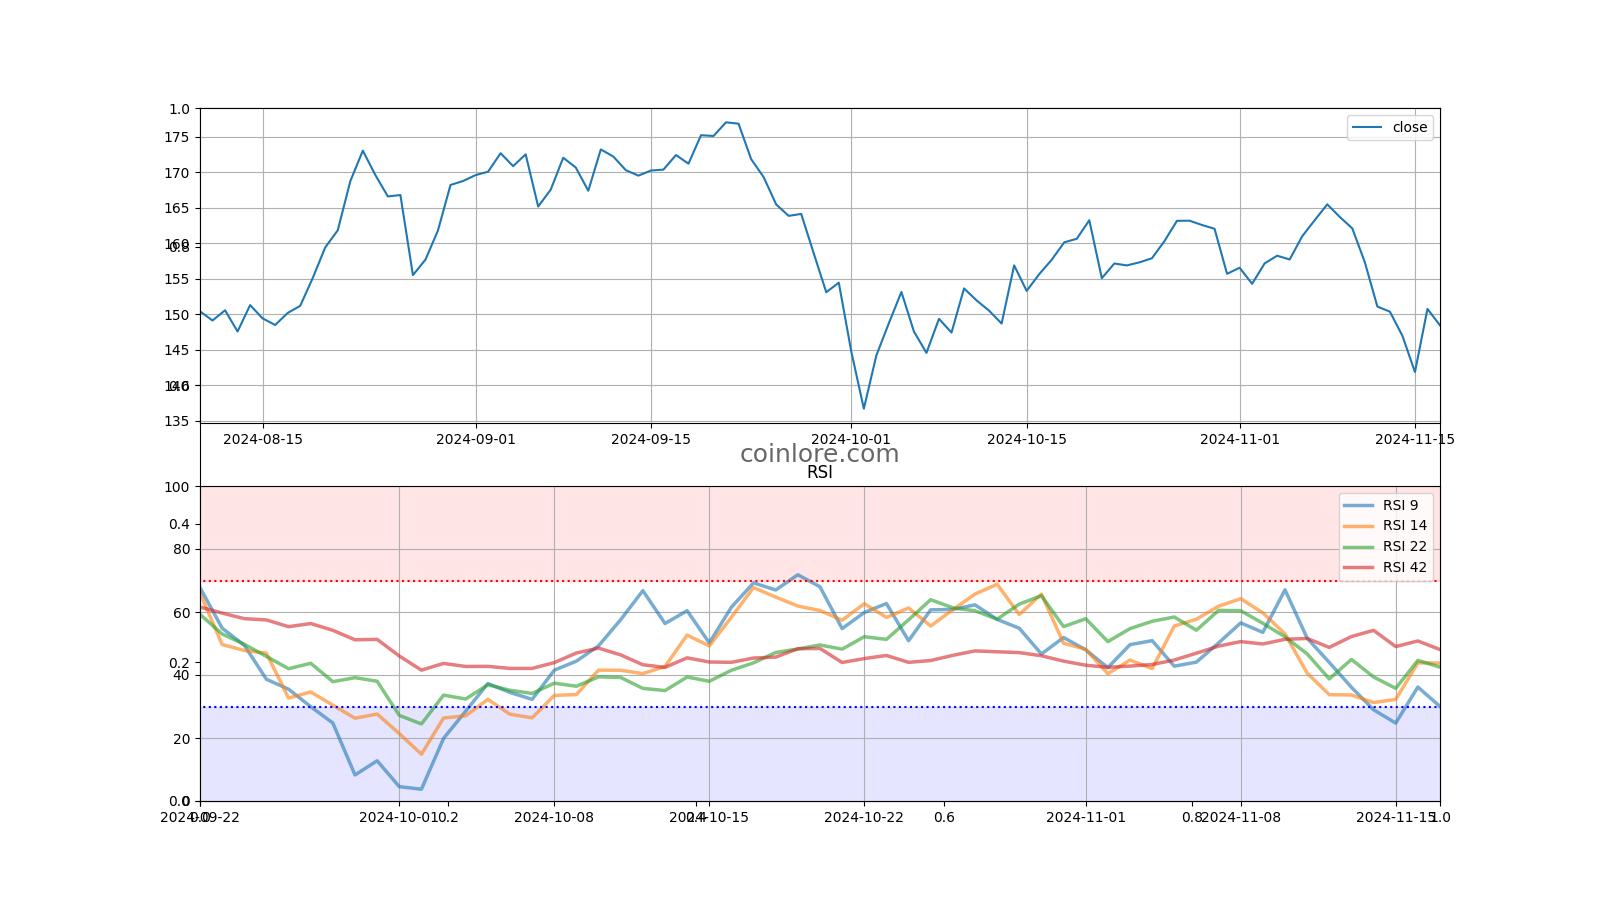The image size is (1600, 900).
Task: Select the RSI 14 legend label
Action: 1405,526
